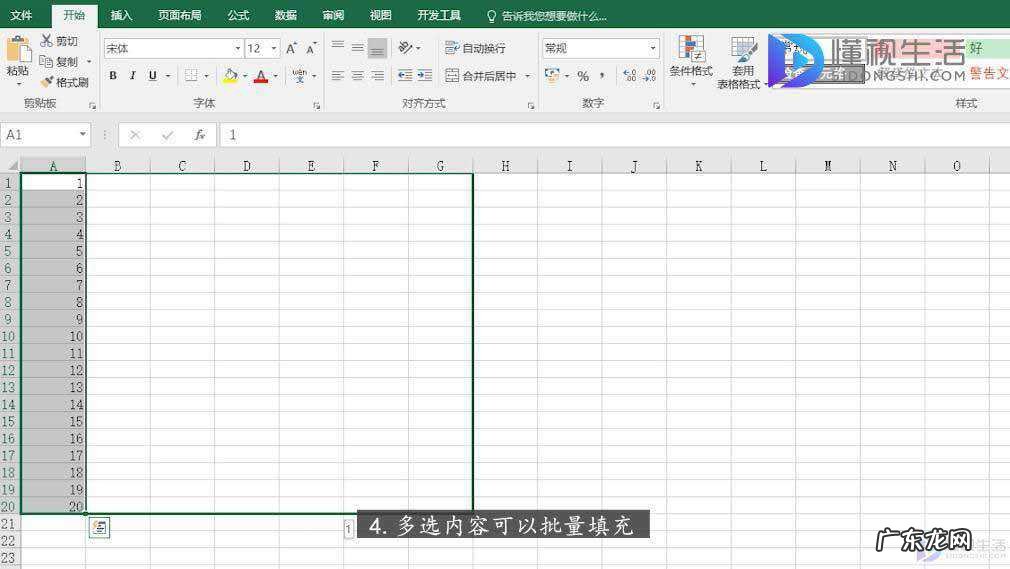The height and width of the screenshot is (569, 1010).
Task: Increase font size with large A
Action: 291,48
